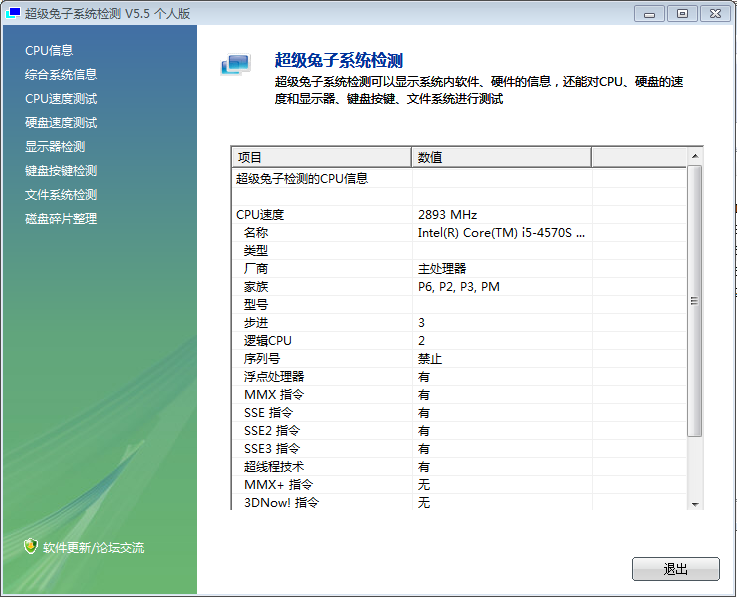This screenshot has width=737, height=598.
Task: Select the 显示器检测 option
Action: click(55, 146)
